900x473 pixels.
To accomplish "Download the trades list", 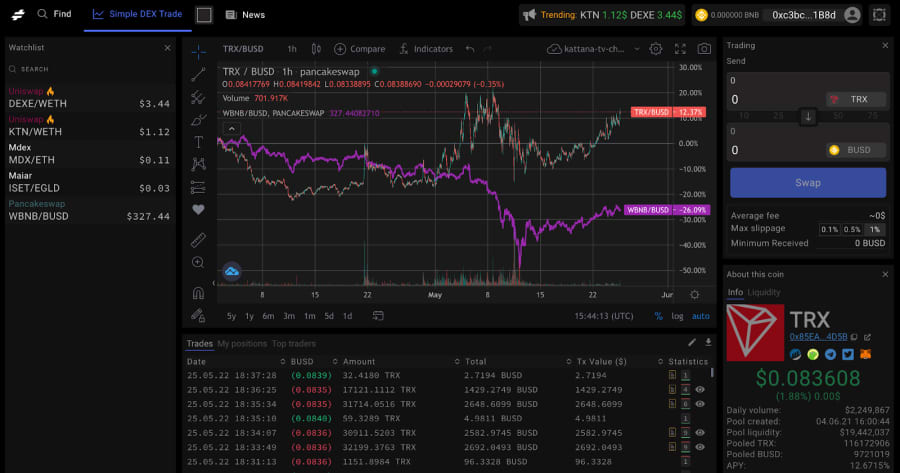I will (x=708, y=343).
